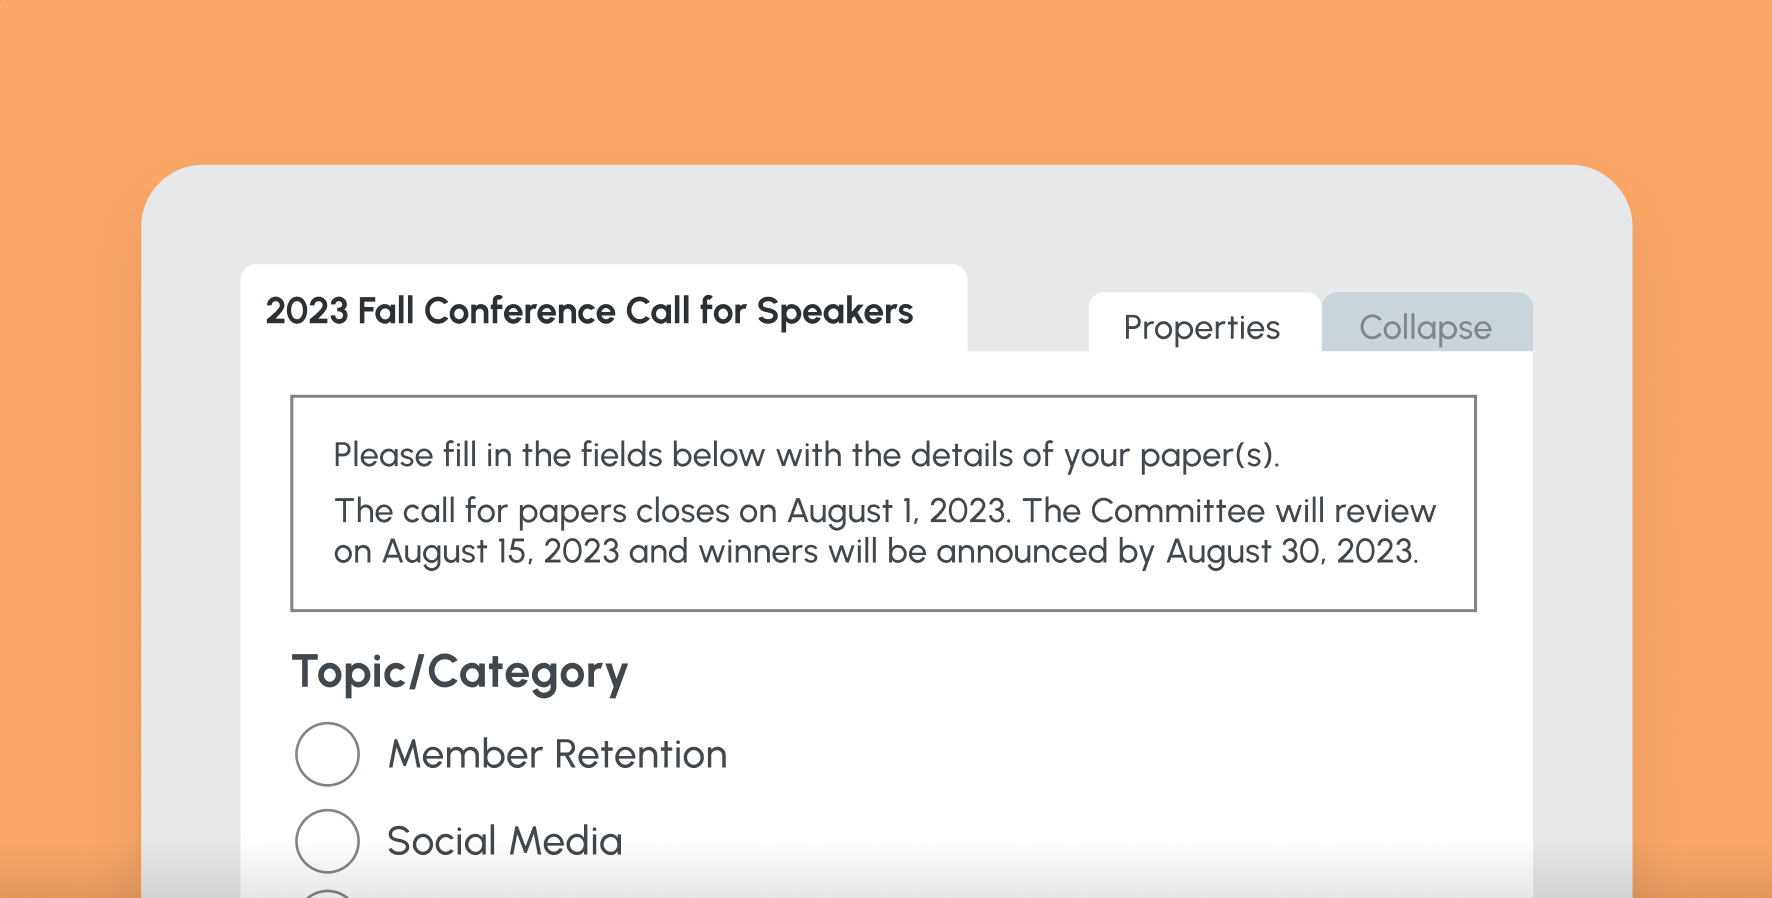The height and width of the screenshot is (898, 1772).
Task: Click the Topic/Category section heading
Action: (460, 672)
